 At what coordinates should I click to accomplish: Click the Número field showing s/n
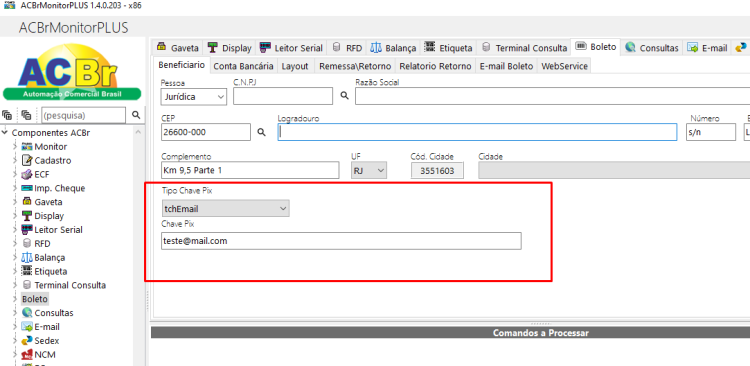click(710, 132)
